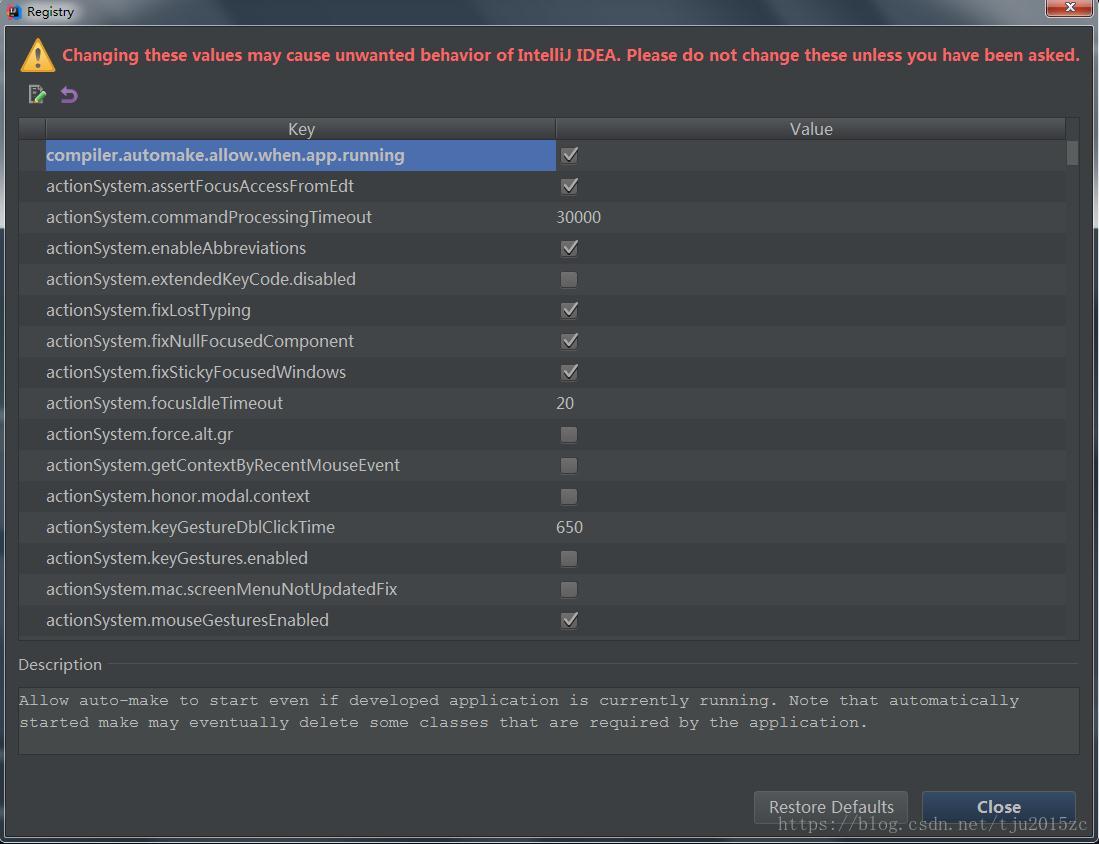Uncheck actionSystem.fixNullFocusedComponent checkbox
The image size is (1099, 844).
(569, 341)
